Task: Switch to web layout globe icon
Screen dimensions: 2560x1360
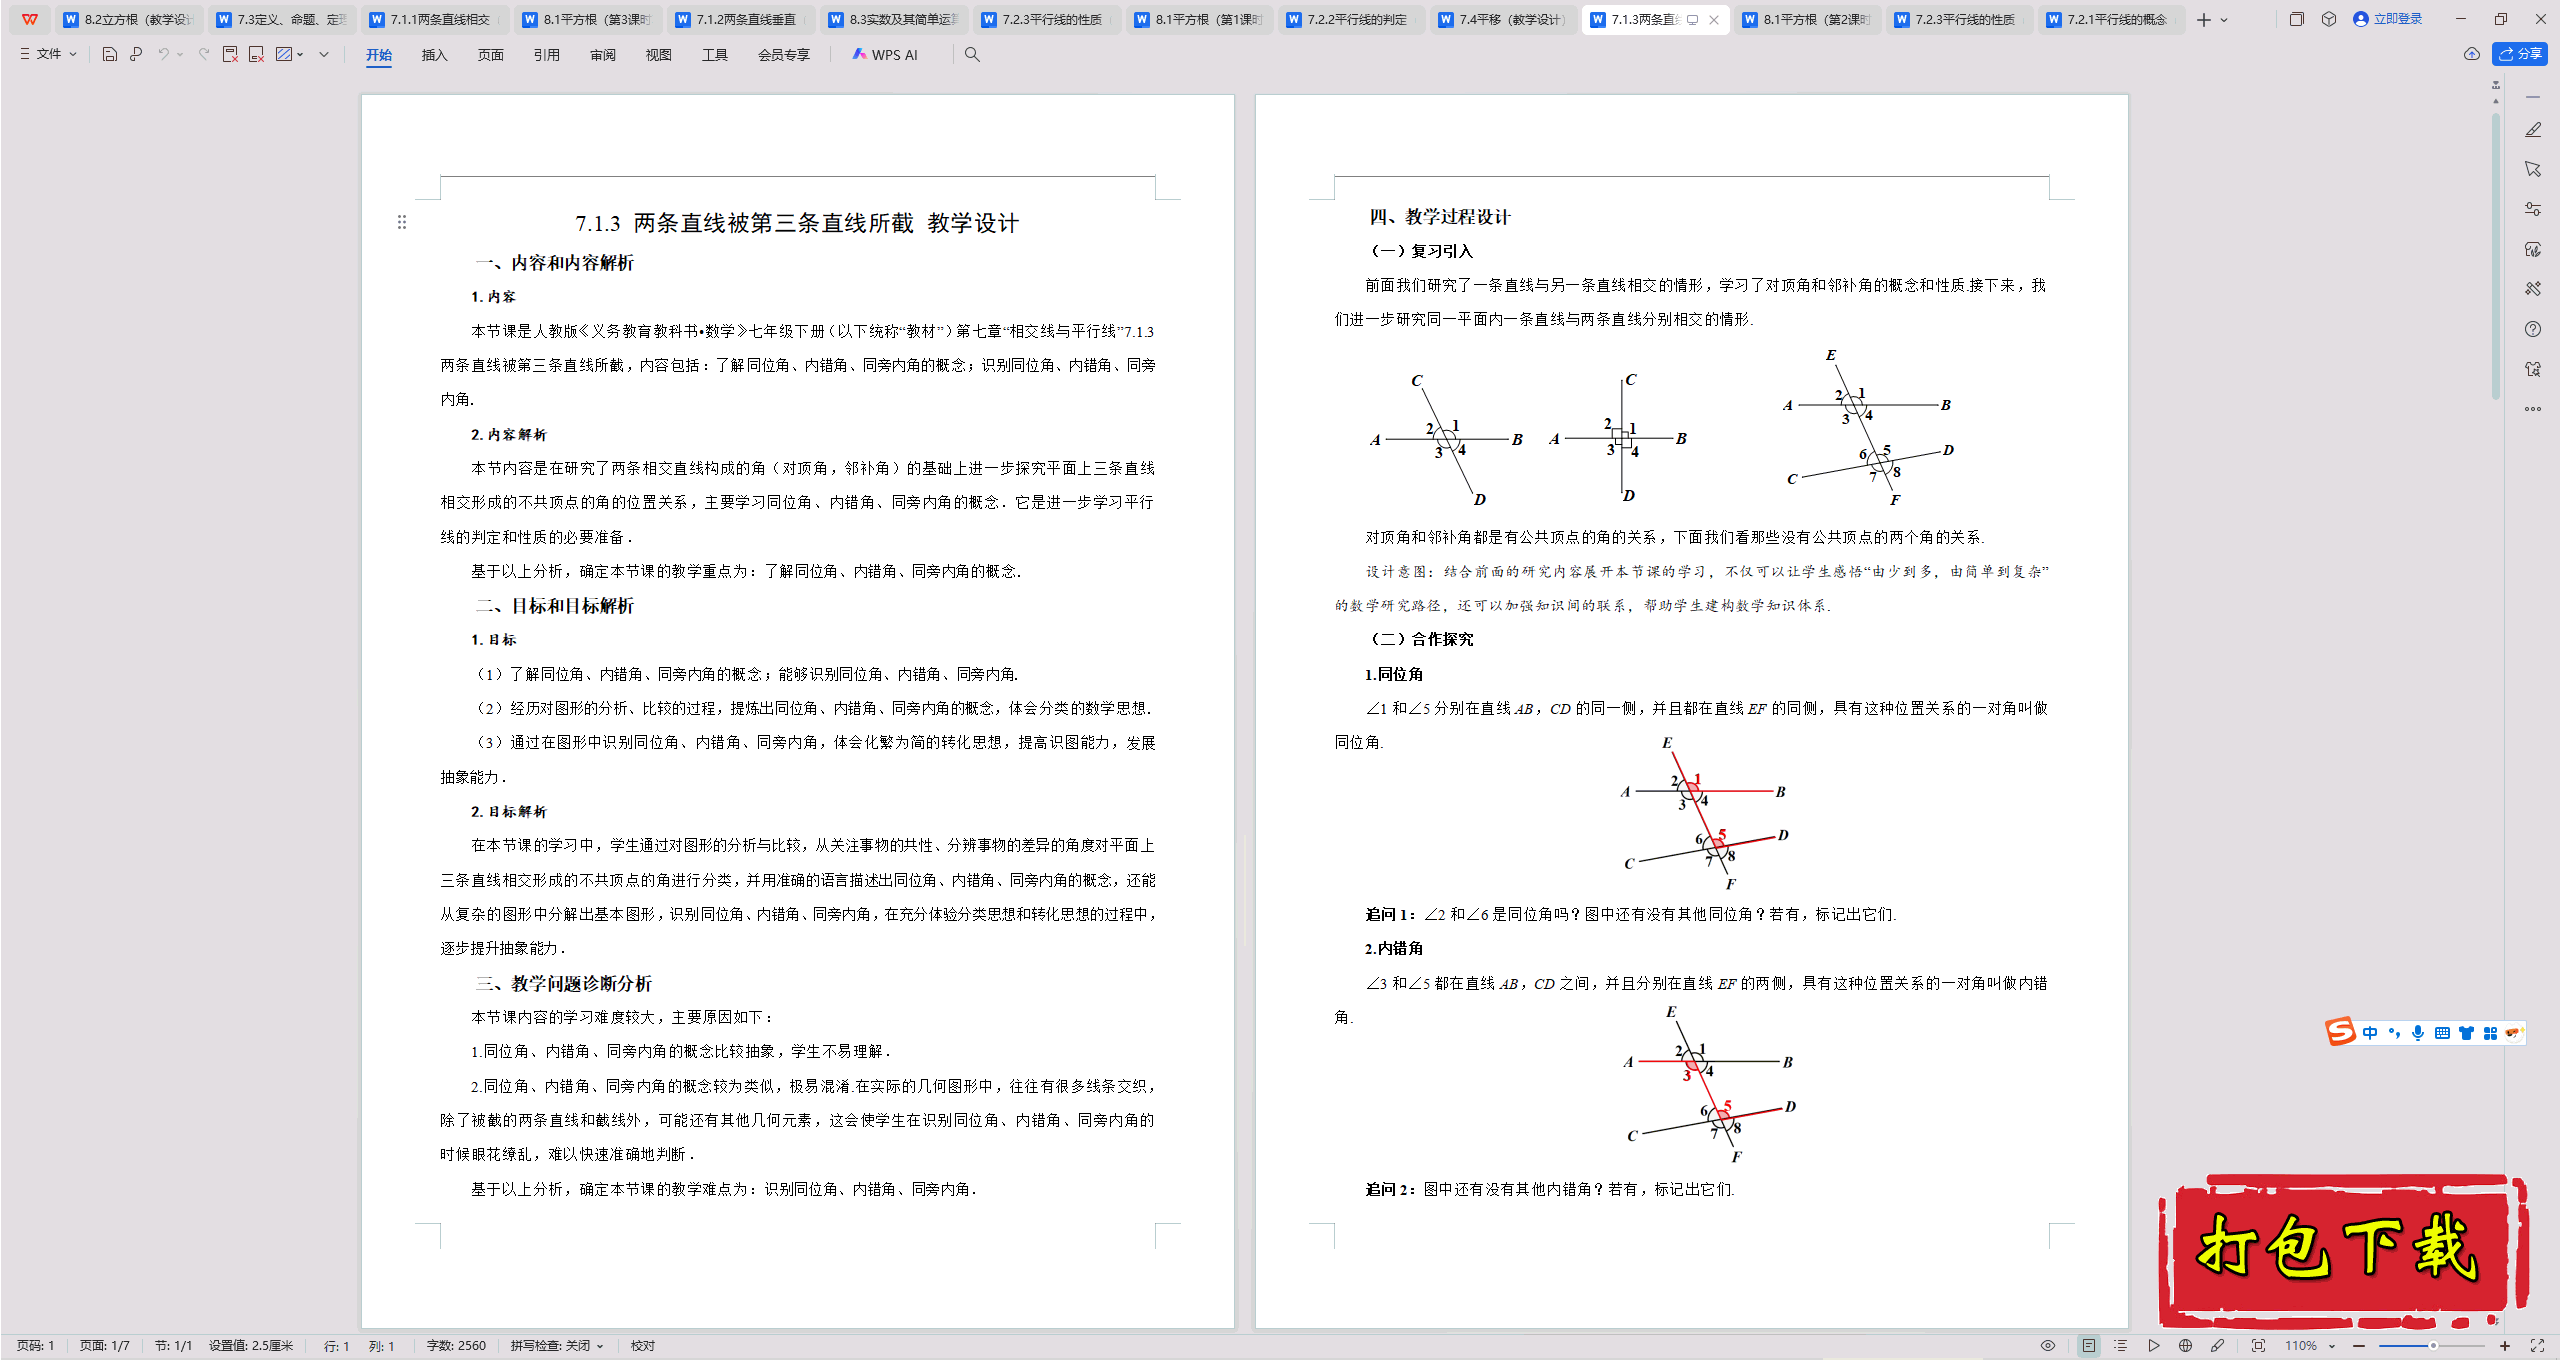Action: 2186,1346
